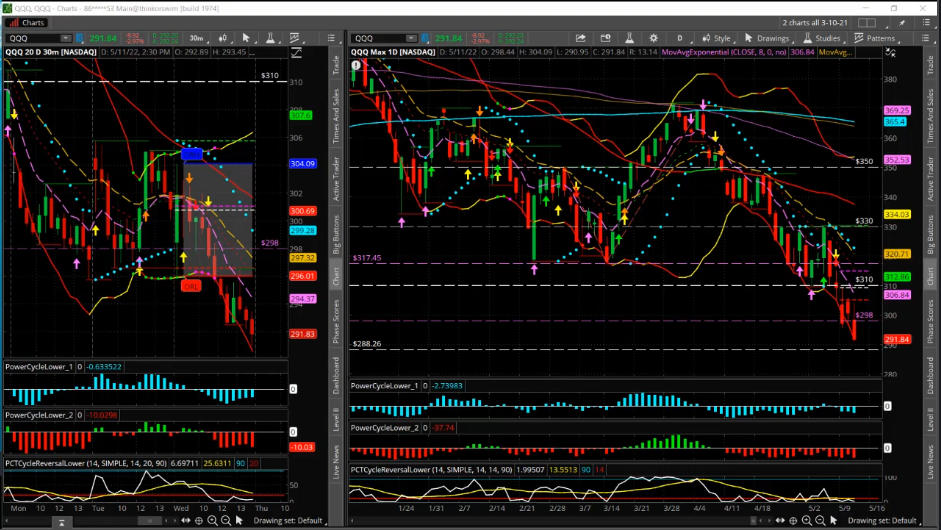Click right chart header studies toggle icon
Screen dimensions: 941x530
tap(891, 53)
